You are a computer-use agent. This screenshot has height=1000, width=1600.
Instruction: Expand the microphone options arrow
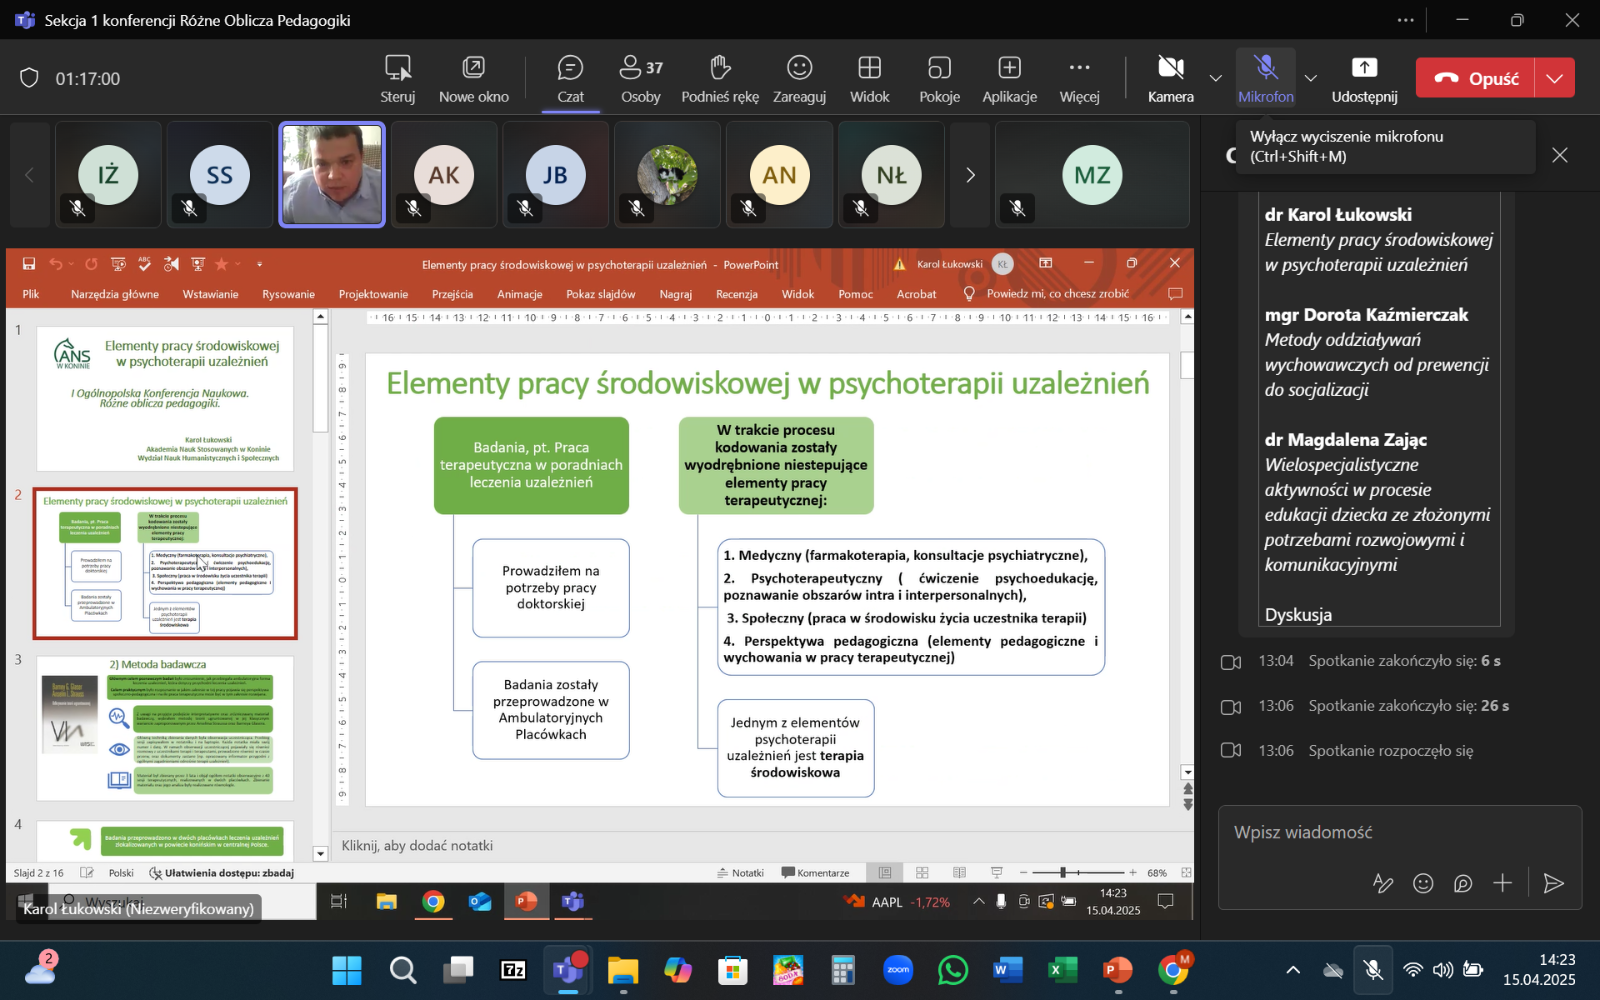tap(1311, 78)
